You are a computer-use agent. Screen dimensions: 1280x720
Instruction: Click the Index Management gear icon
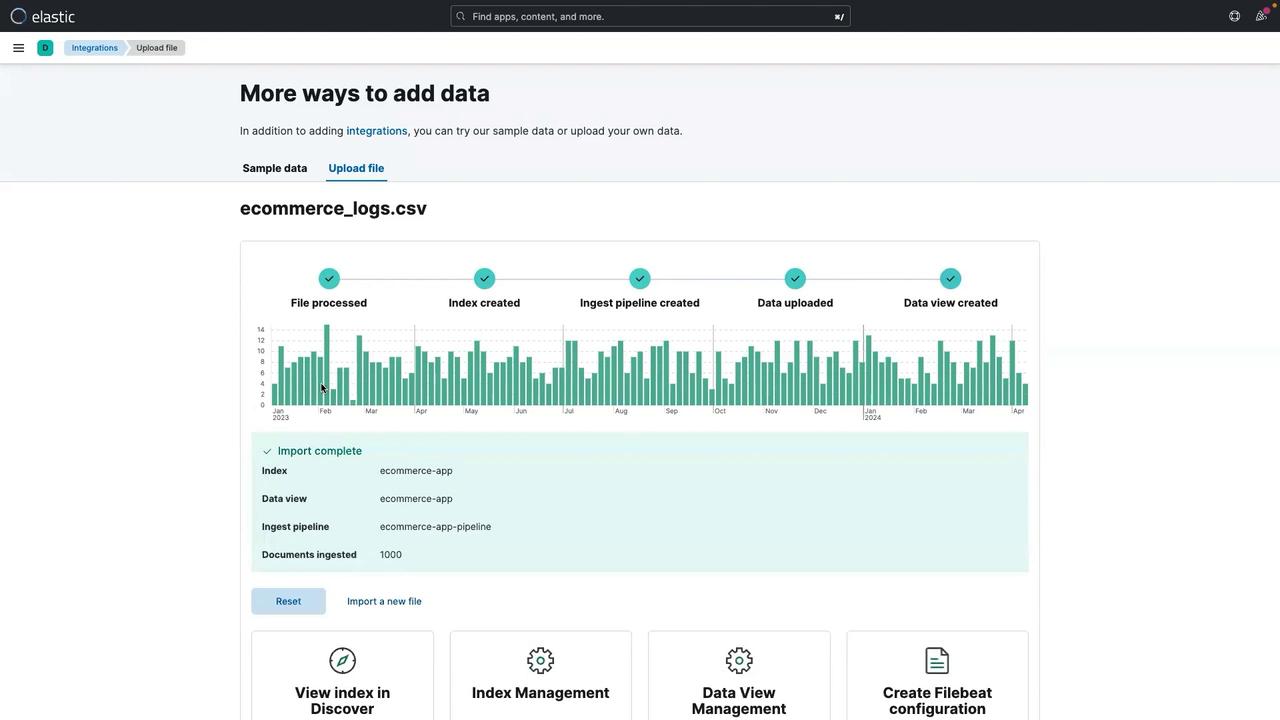540,661
